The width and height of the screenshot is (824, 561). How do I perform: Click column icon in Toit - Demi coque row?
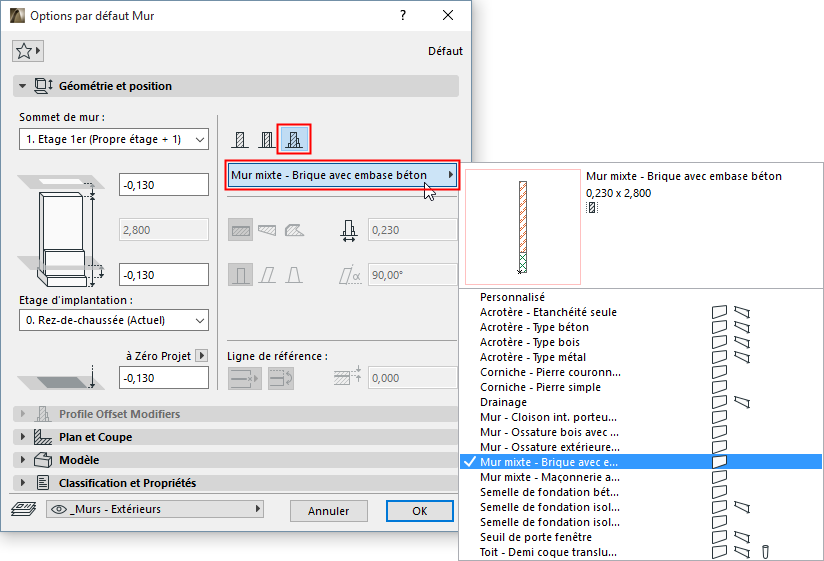[x=765, y=552]
